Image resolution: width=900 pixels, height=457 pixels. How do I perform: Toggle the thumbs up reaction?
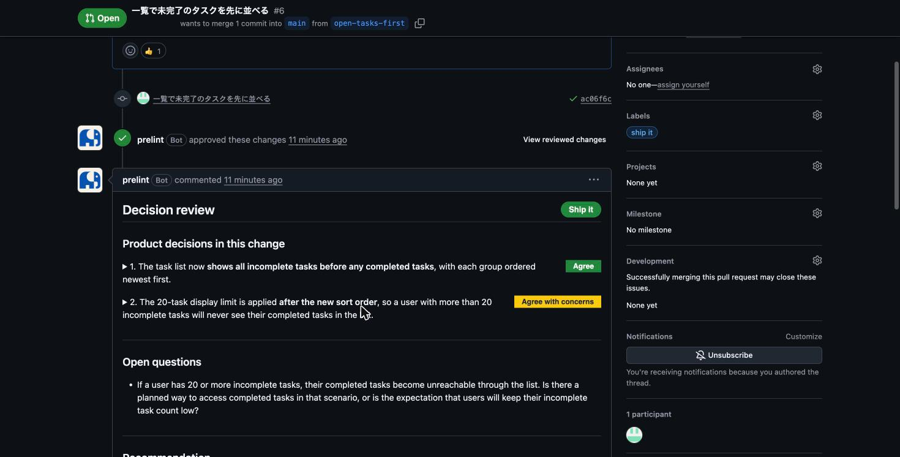(x=153, y=51)
